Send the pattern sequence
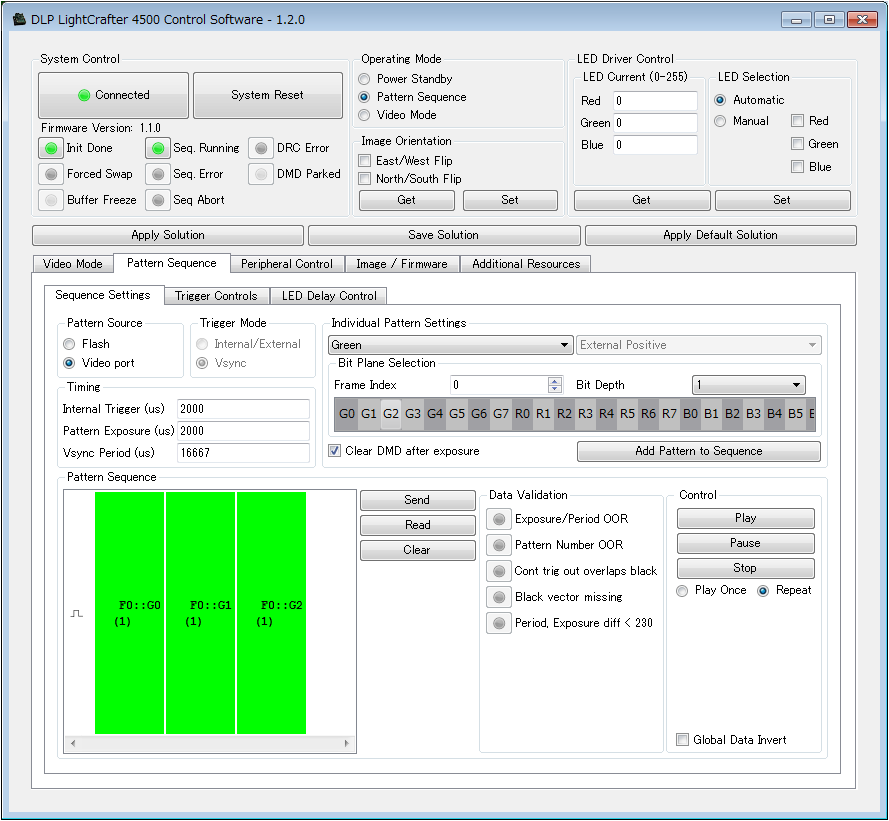 coord(417,500)
